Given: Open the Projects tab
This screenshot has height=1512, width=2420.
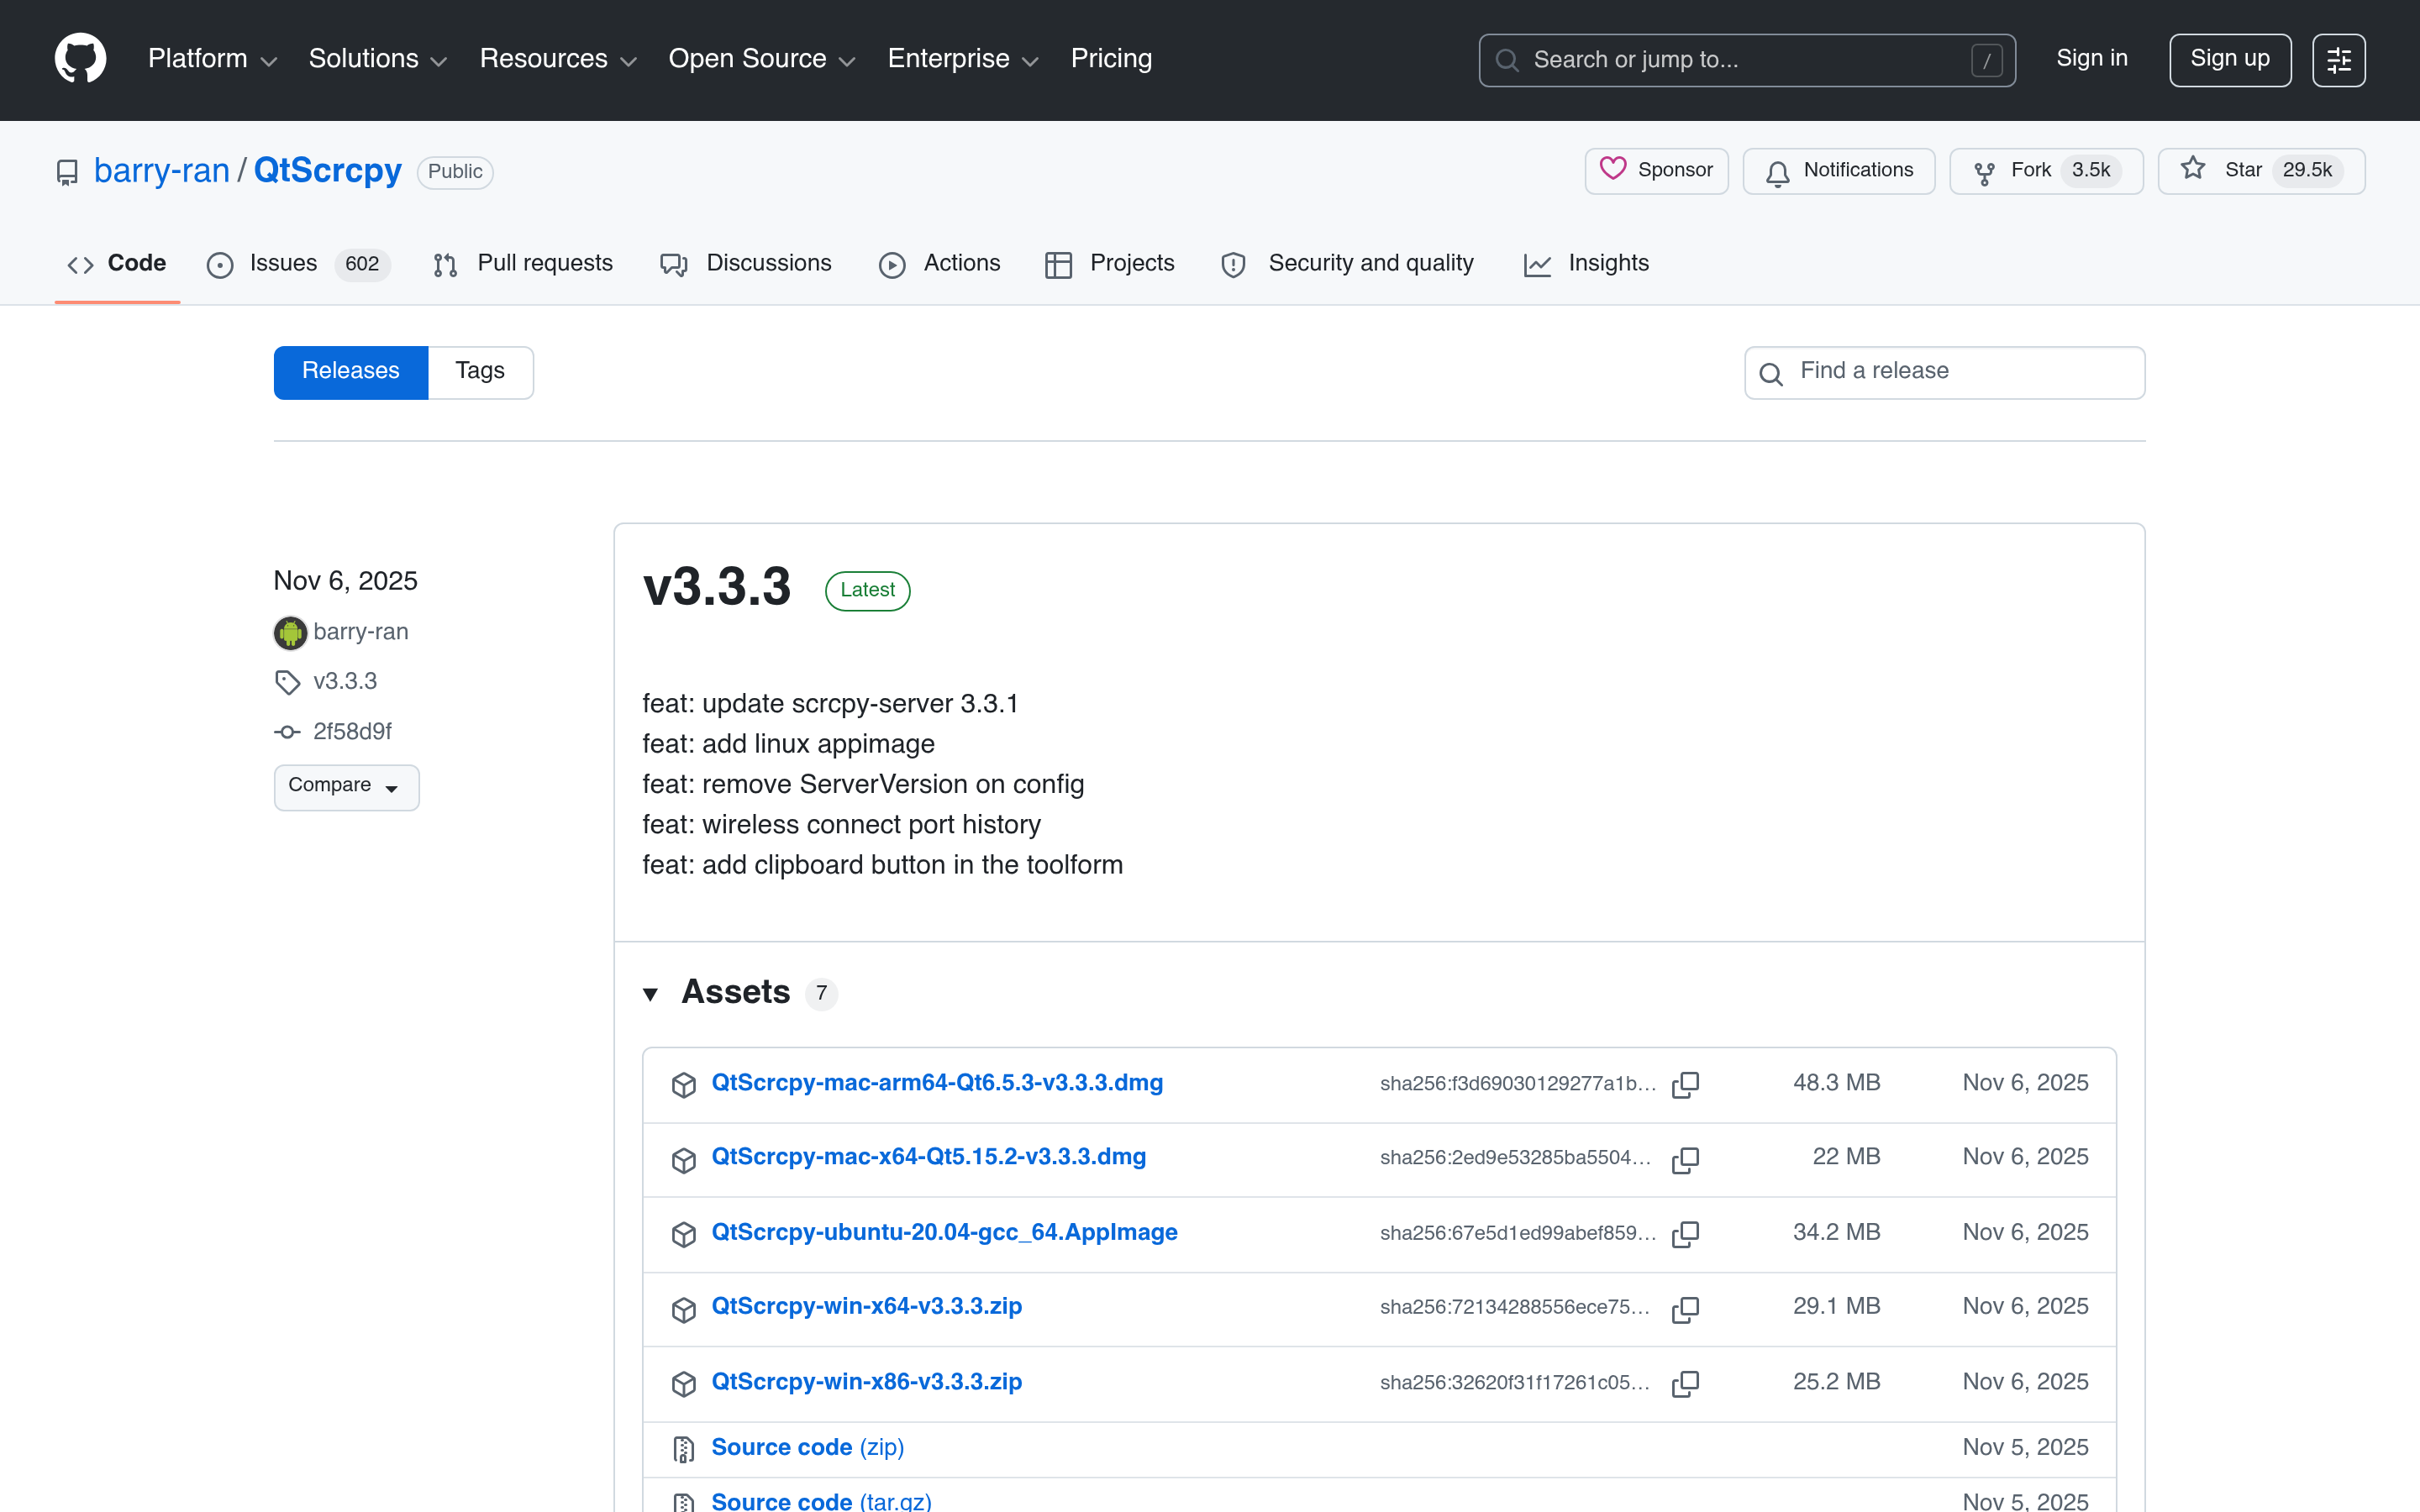Looking at the screenshot, I should 1110,263.
